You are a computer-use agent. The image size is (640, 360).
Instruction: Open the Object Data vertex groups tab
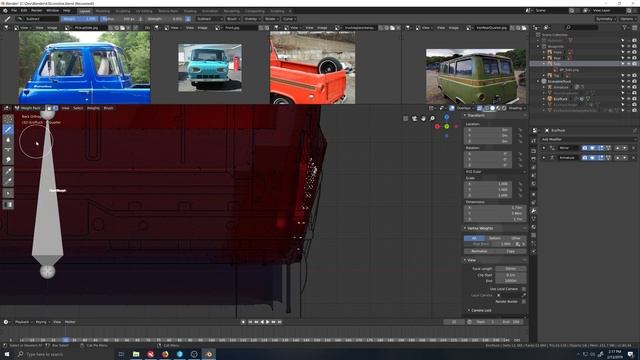tap(533, 219)
